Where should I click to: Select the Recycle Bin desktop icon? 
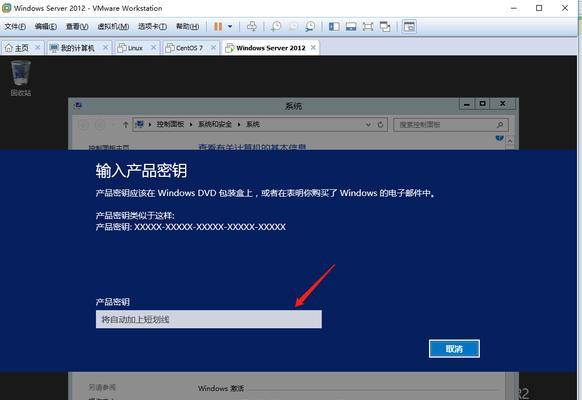[21, 78]
